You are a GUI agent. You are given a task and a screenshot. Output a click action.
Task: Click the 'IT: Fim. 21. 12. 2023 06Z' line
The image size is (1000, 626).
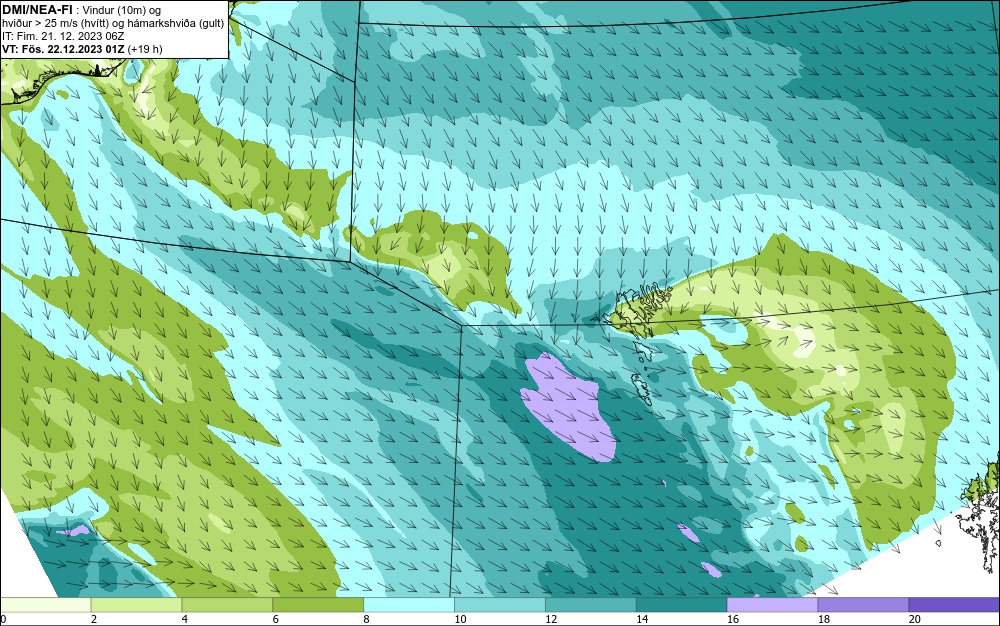pos(63,36)
